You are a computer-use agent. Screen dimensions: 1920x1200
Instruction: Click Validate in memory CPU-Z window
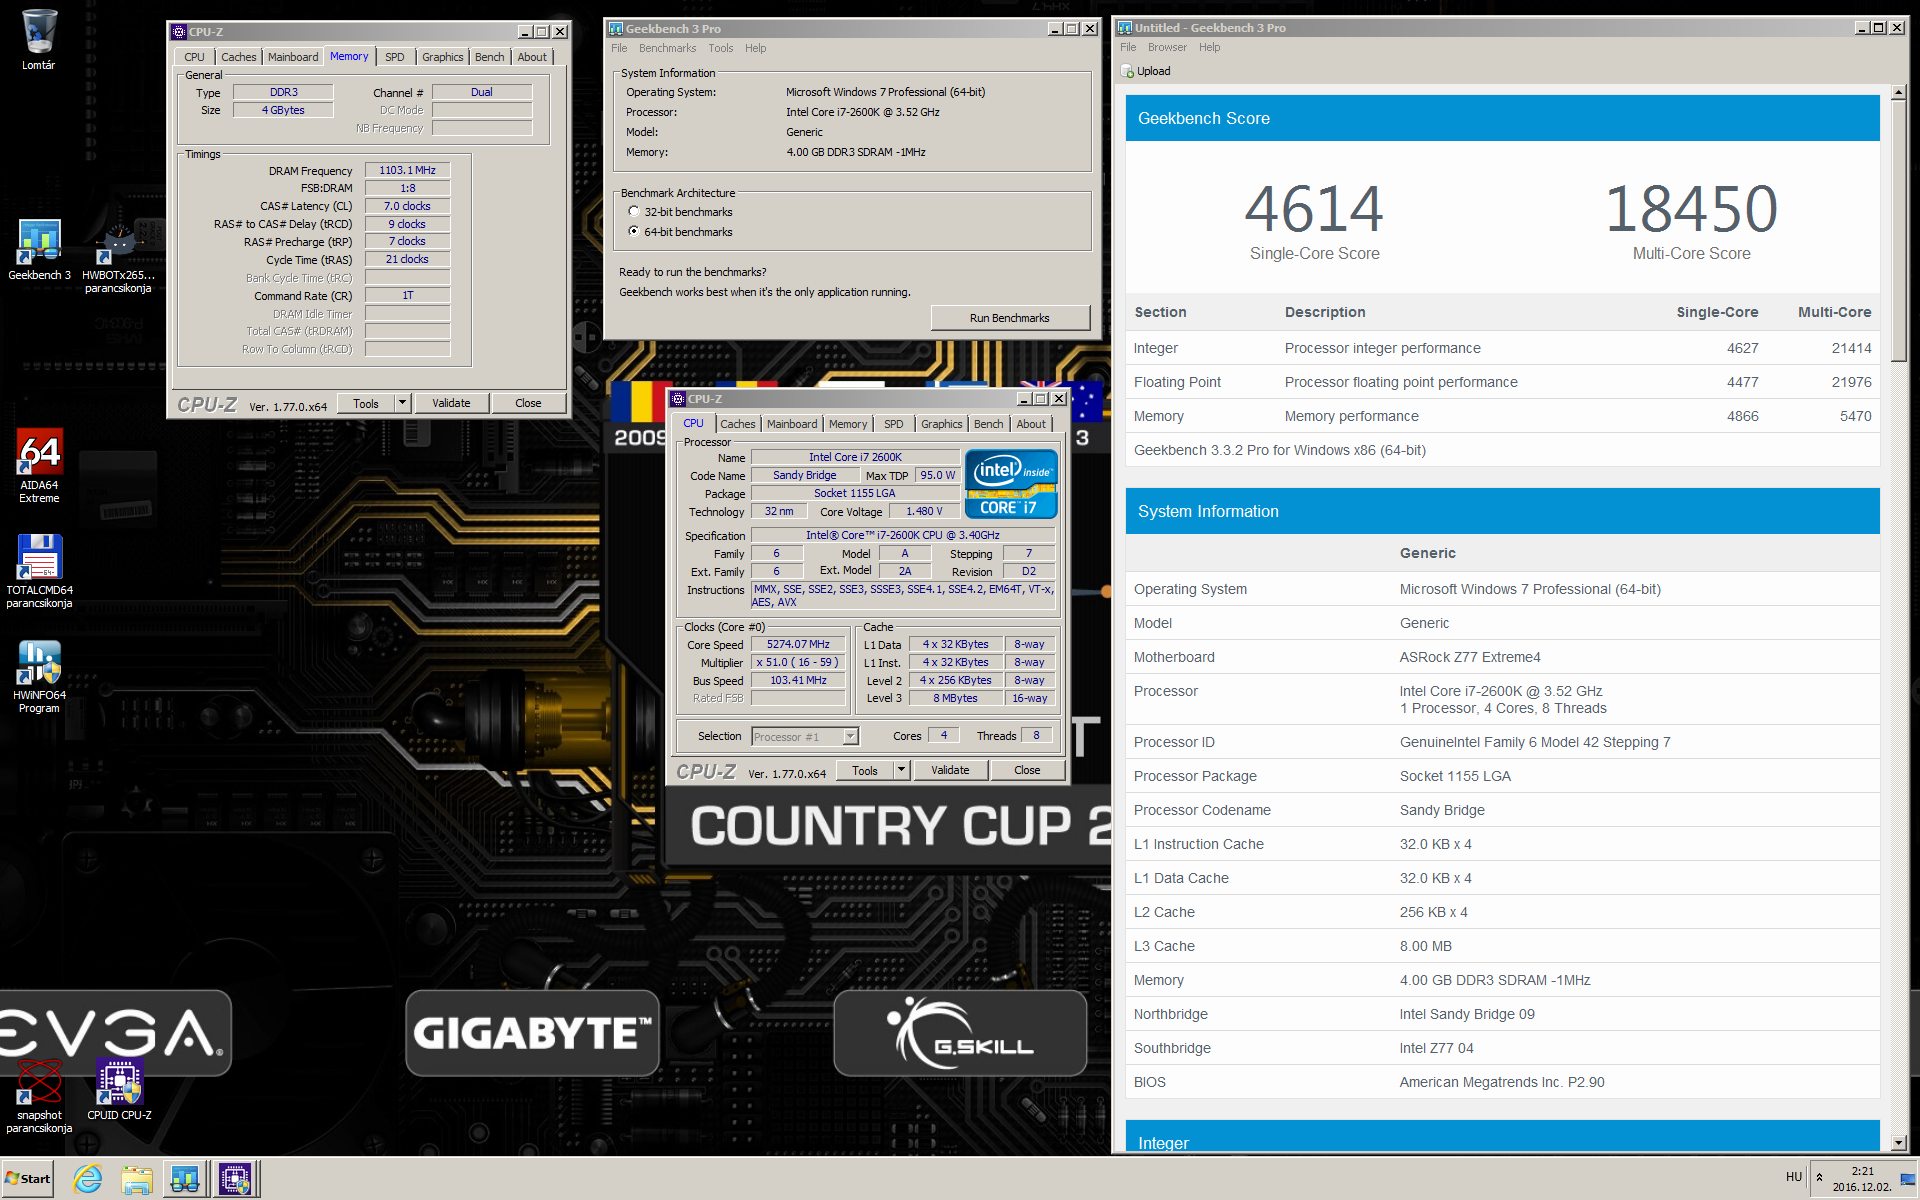[451, 403]
